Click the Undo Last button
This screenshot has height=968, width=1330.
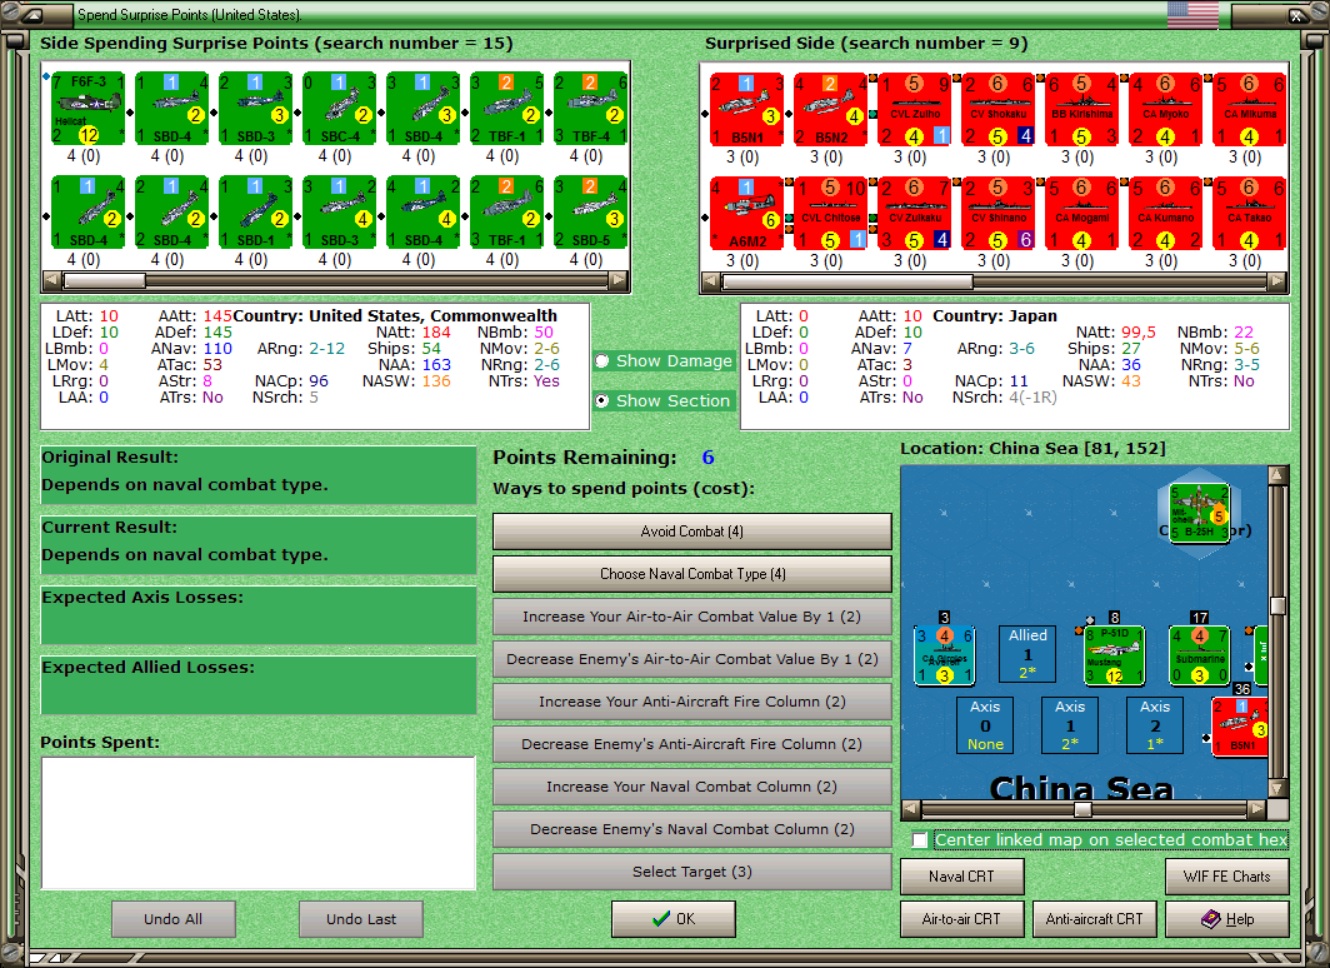pos(361,919)
